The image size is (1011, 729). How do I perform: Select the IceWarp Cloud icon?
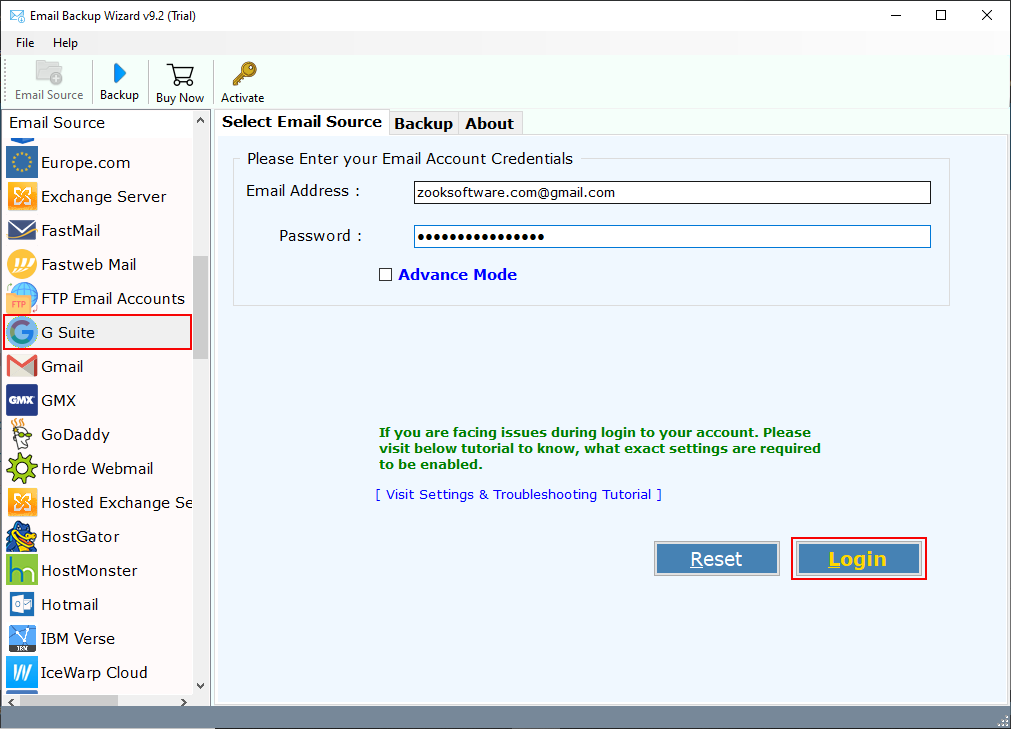coord(22,672)
